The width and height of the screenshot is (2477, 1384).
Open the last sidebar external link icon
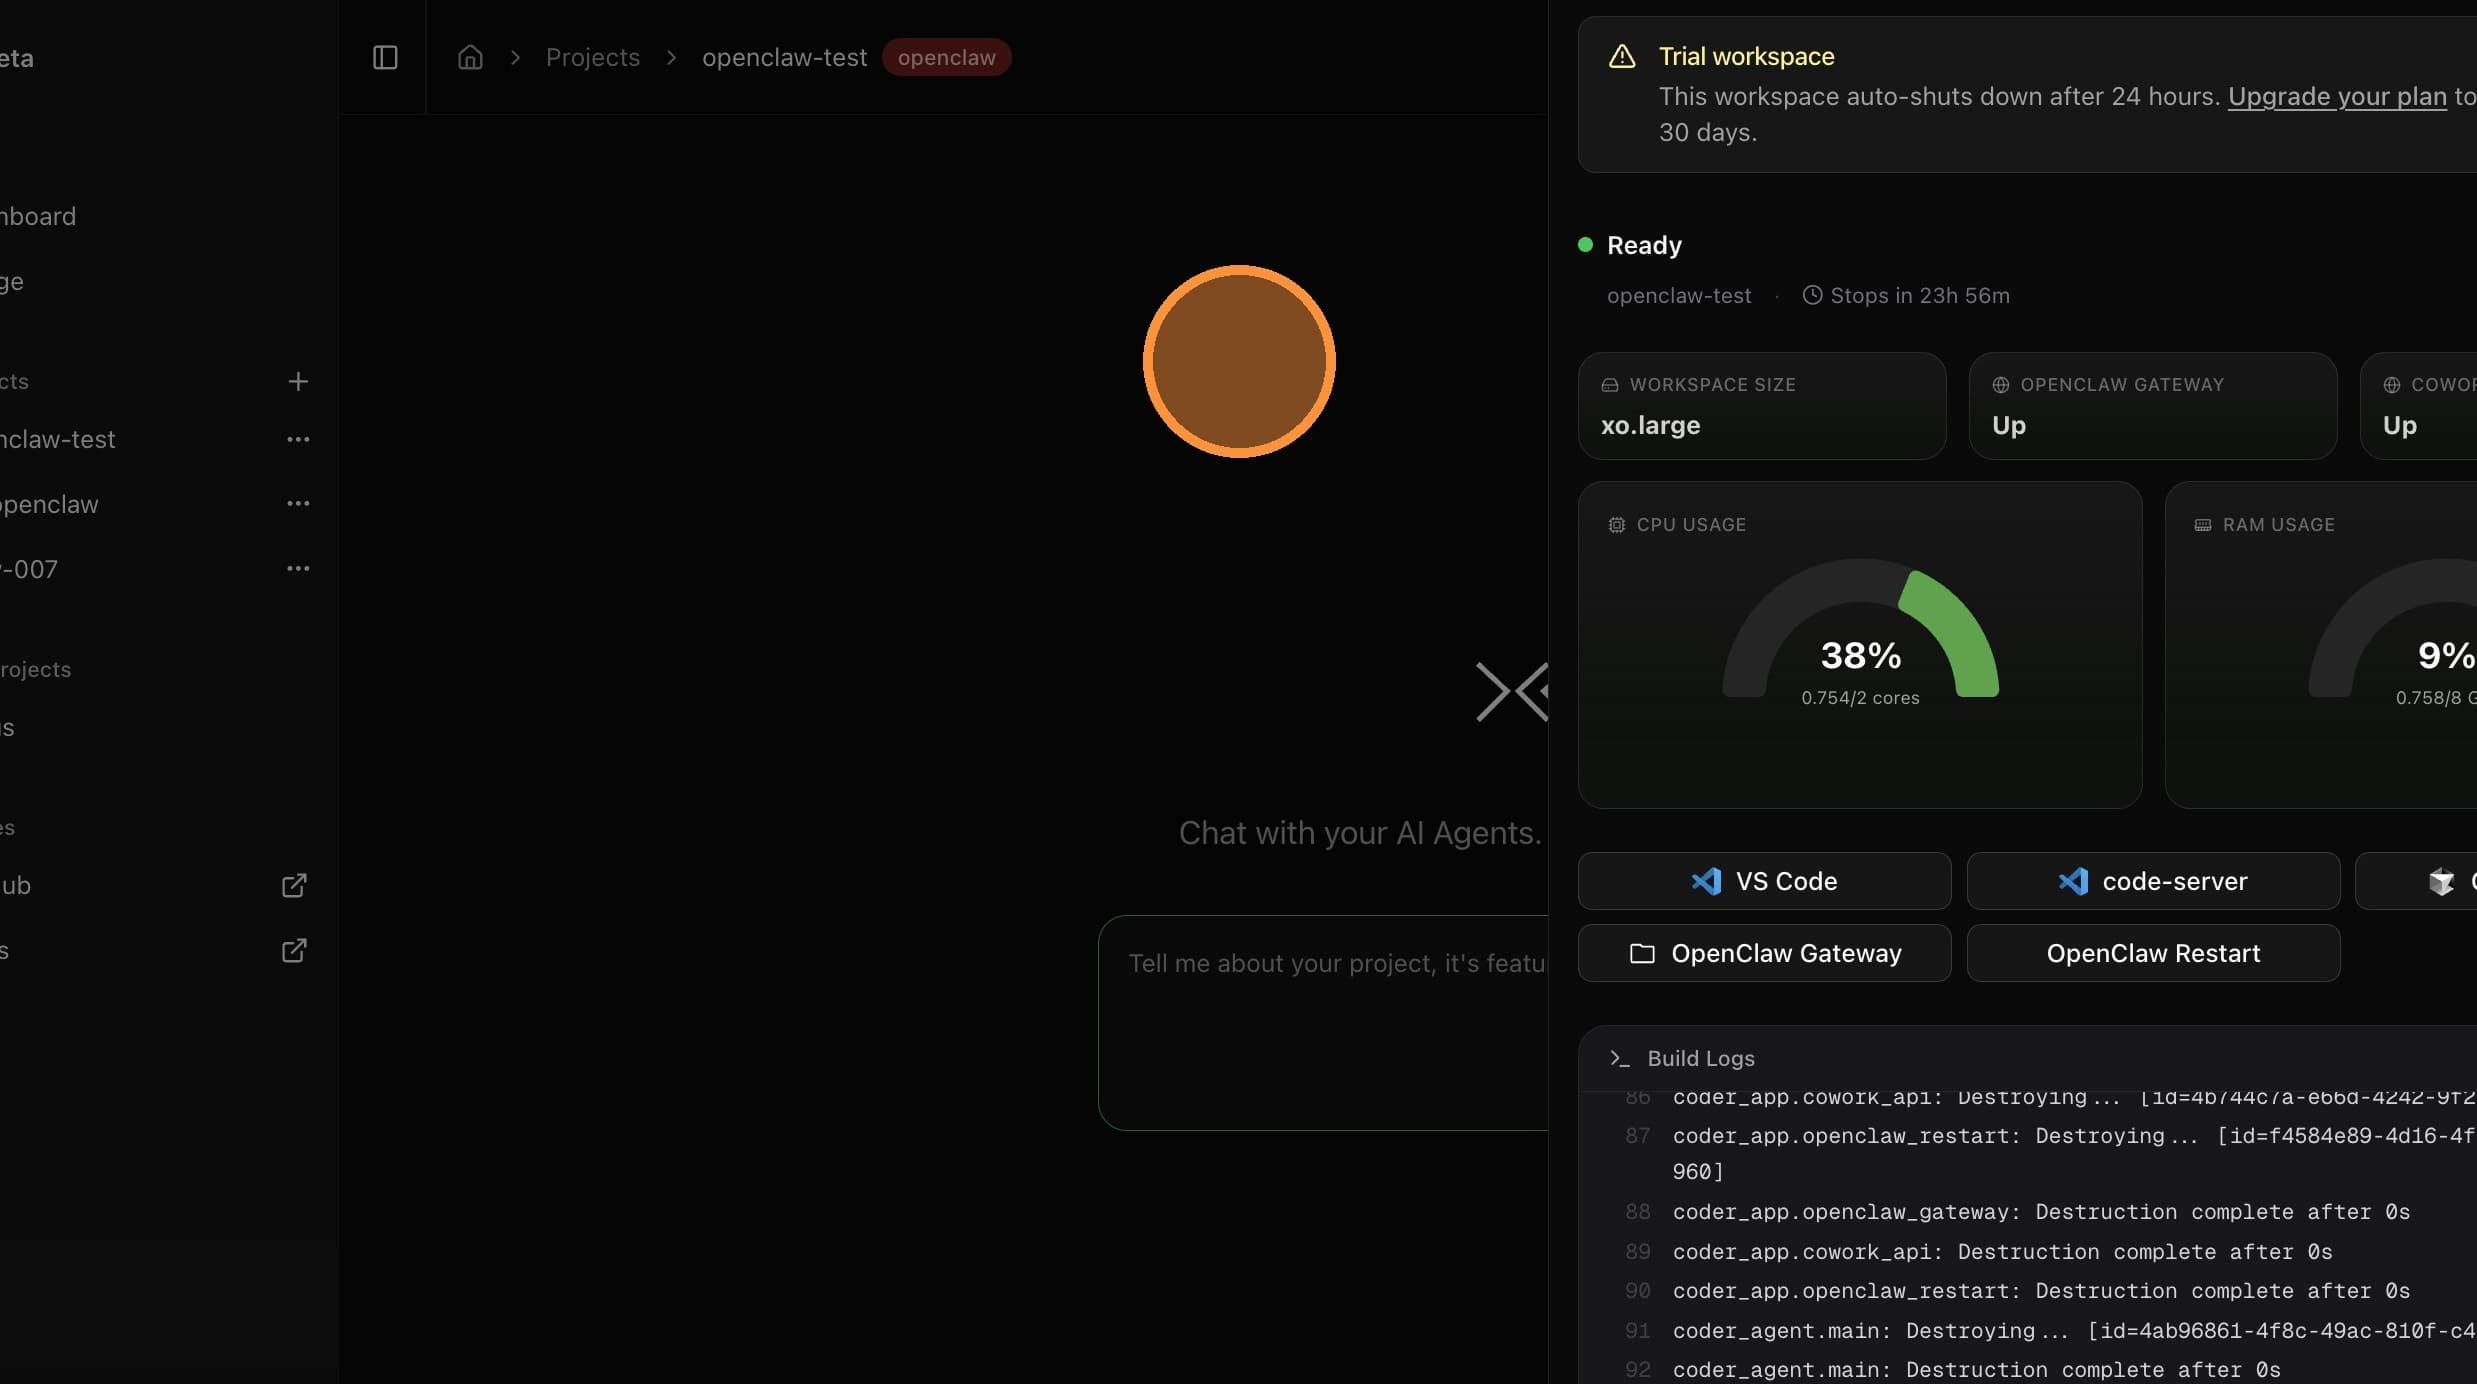(294, 950)
